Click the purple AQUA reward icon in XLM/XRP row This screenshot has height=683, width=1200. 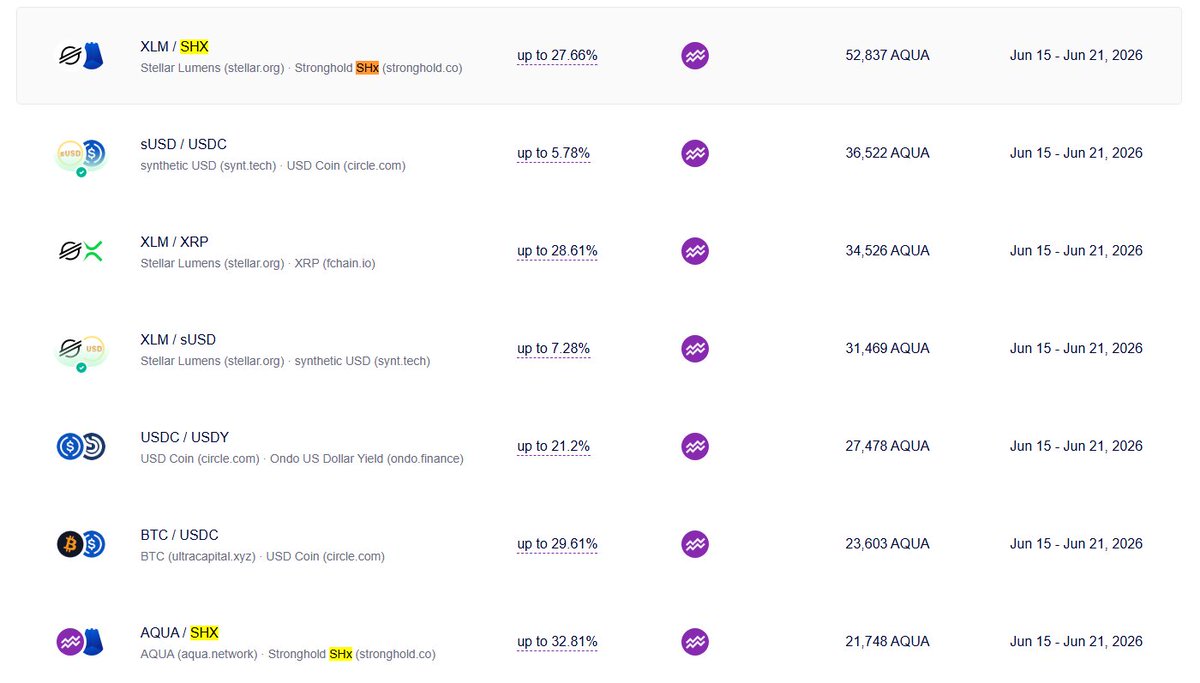(x=695, y=251)
